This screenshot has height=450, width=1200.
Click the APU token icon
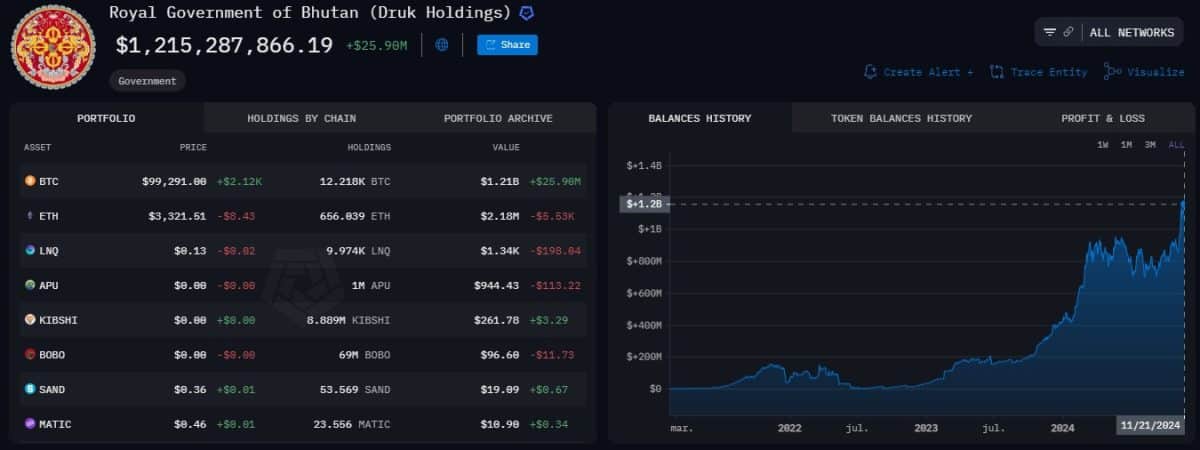[x=30, y=285]
